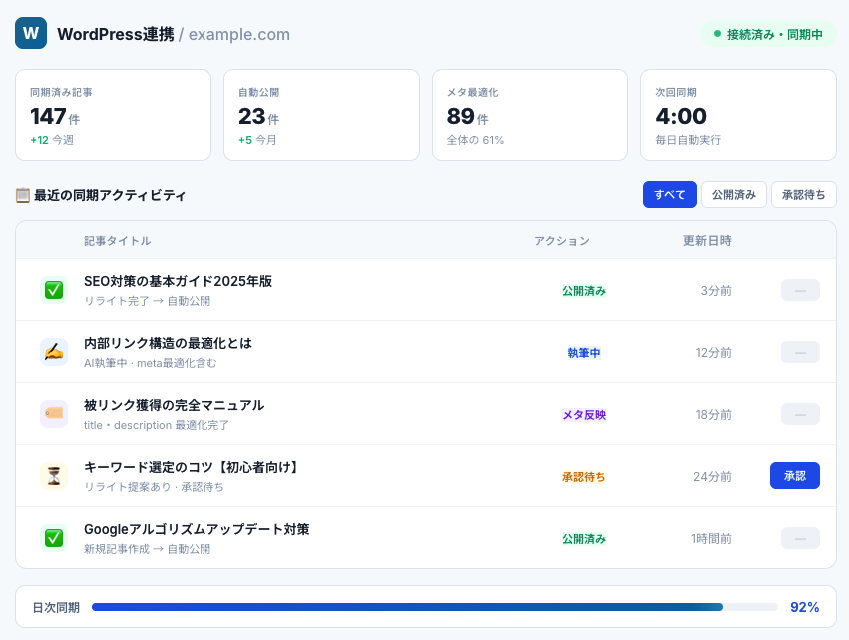Open the 執筆中 status for 内部リンク構造の最適化とは
Image resolution: width=849 pixels, height=640 pixels.
pos(584,352)
